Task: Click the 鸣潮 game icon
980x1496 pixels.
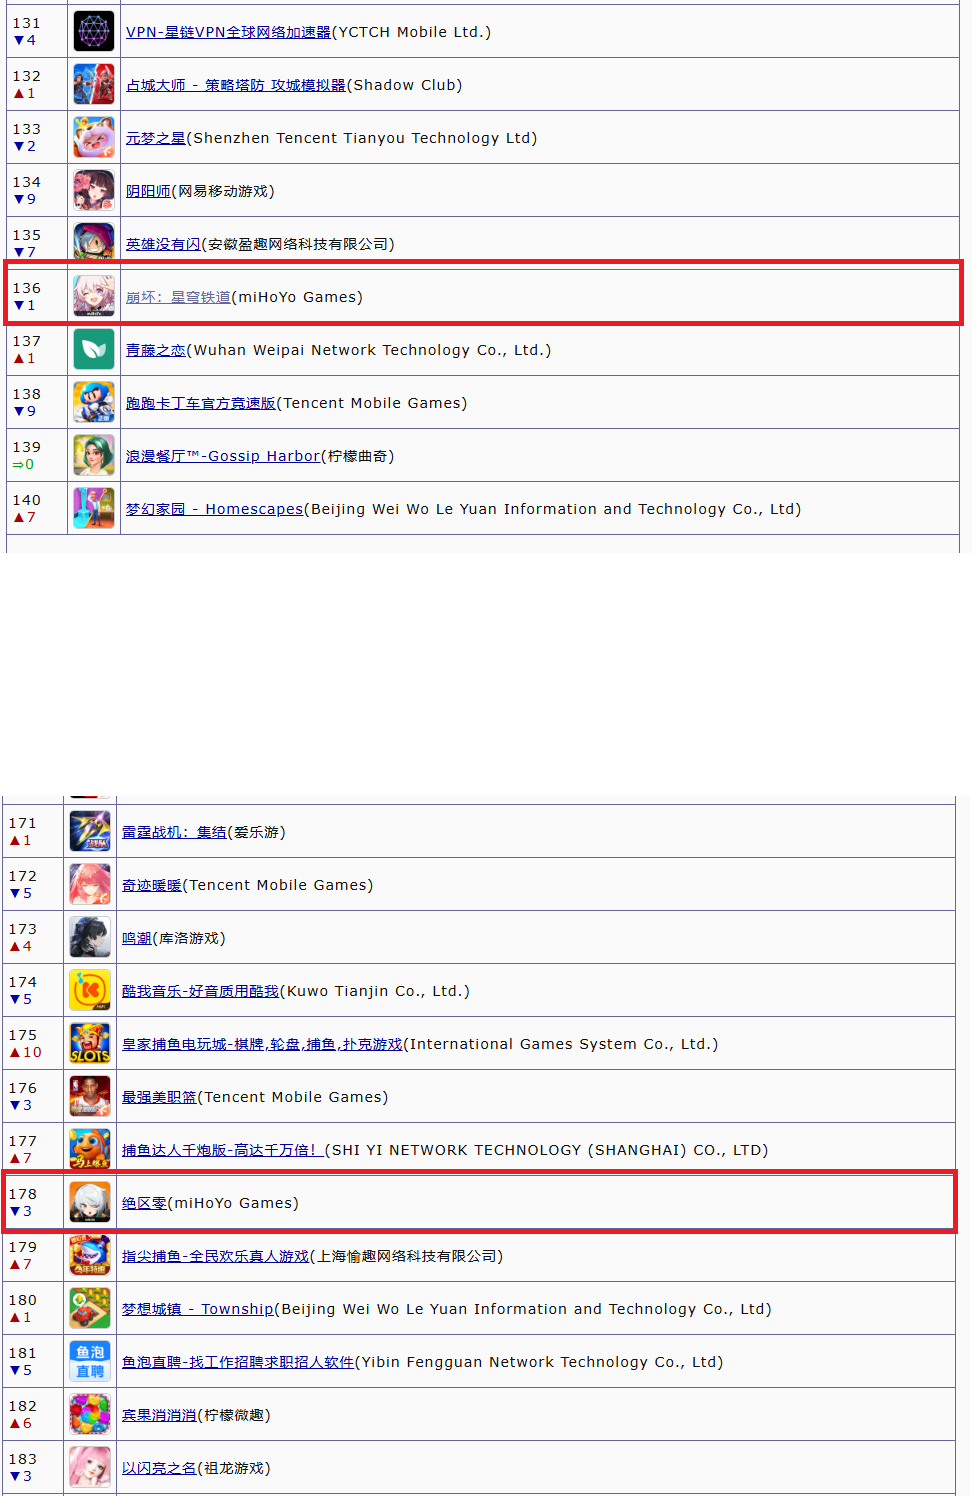Action: click(x=90, y=938)
